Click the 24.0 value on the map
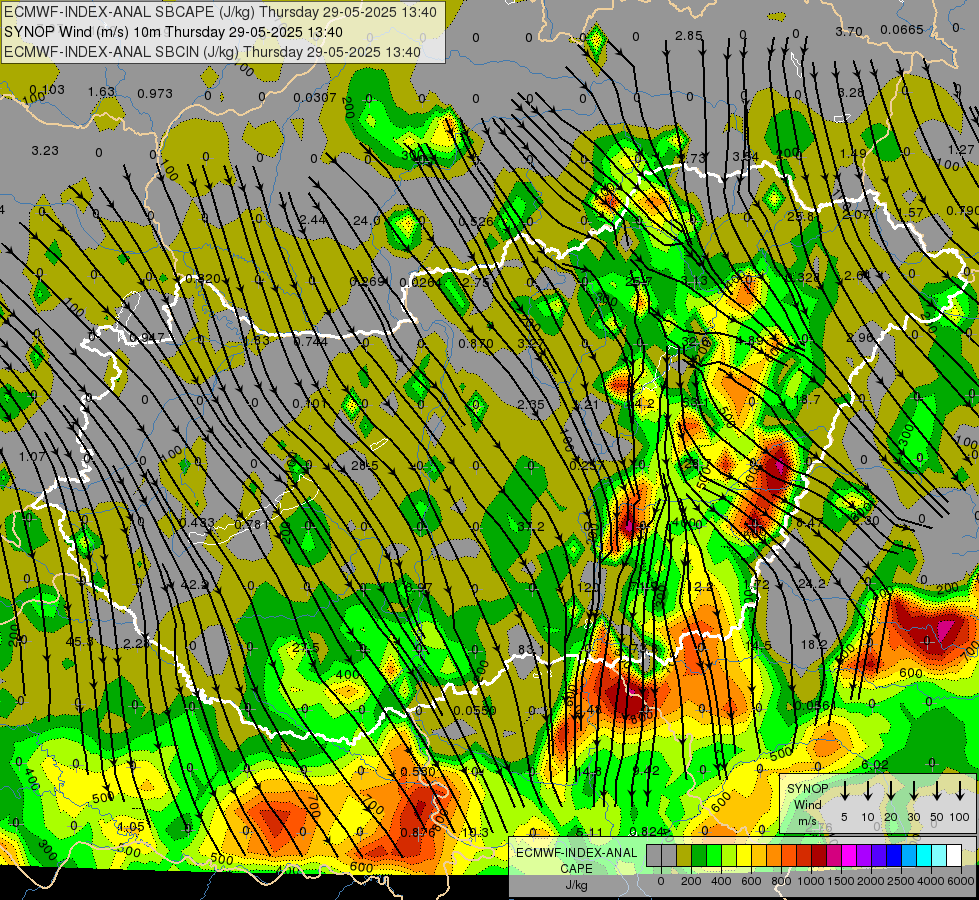The width and height of the screenshot is (979, 900). tap(367, 220)
